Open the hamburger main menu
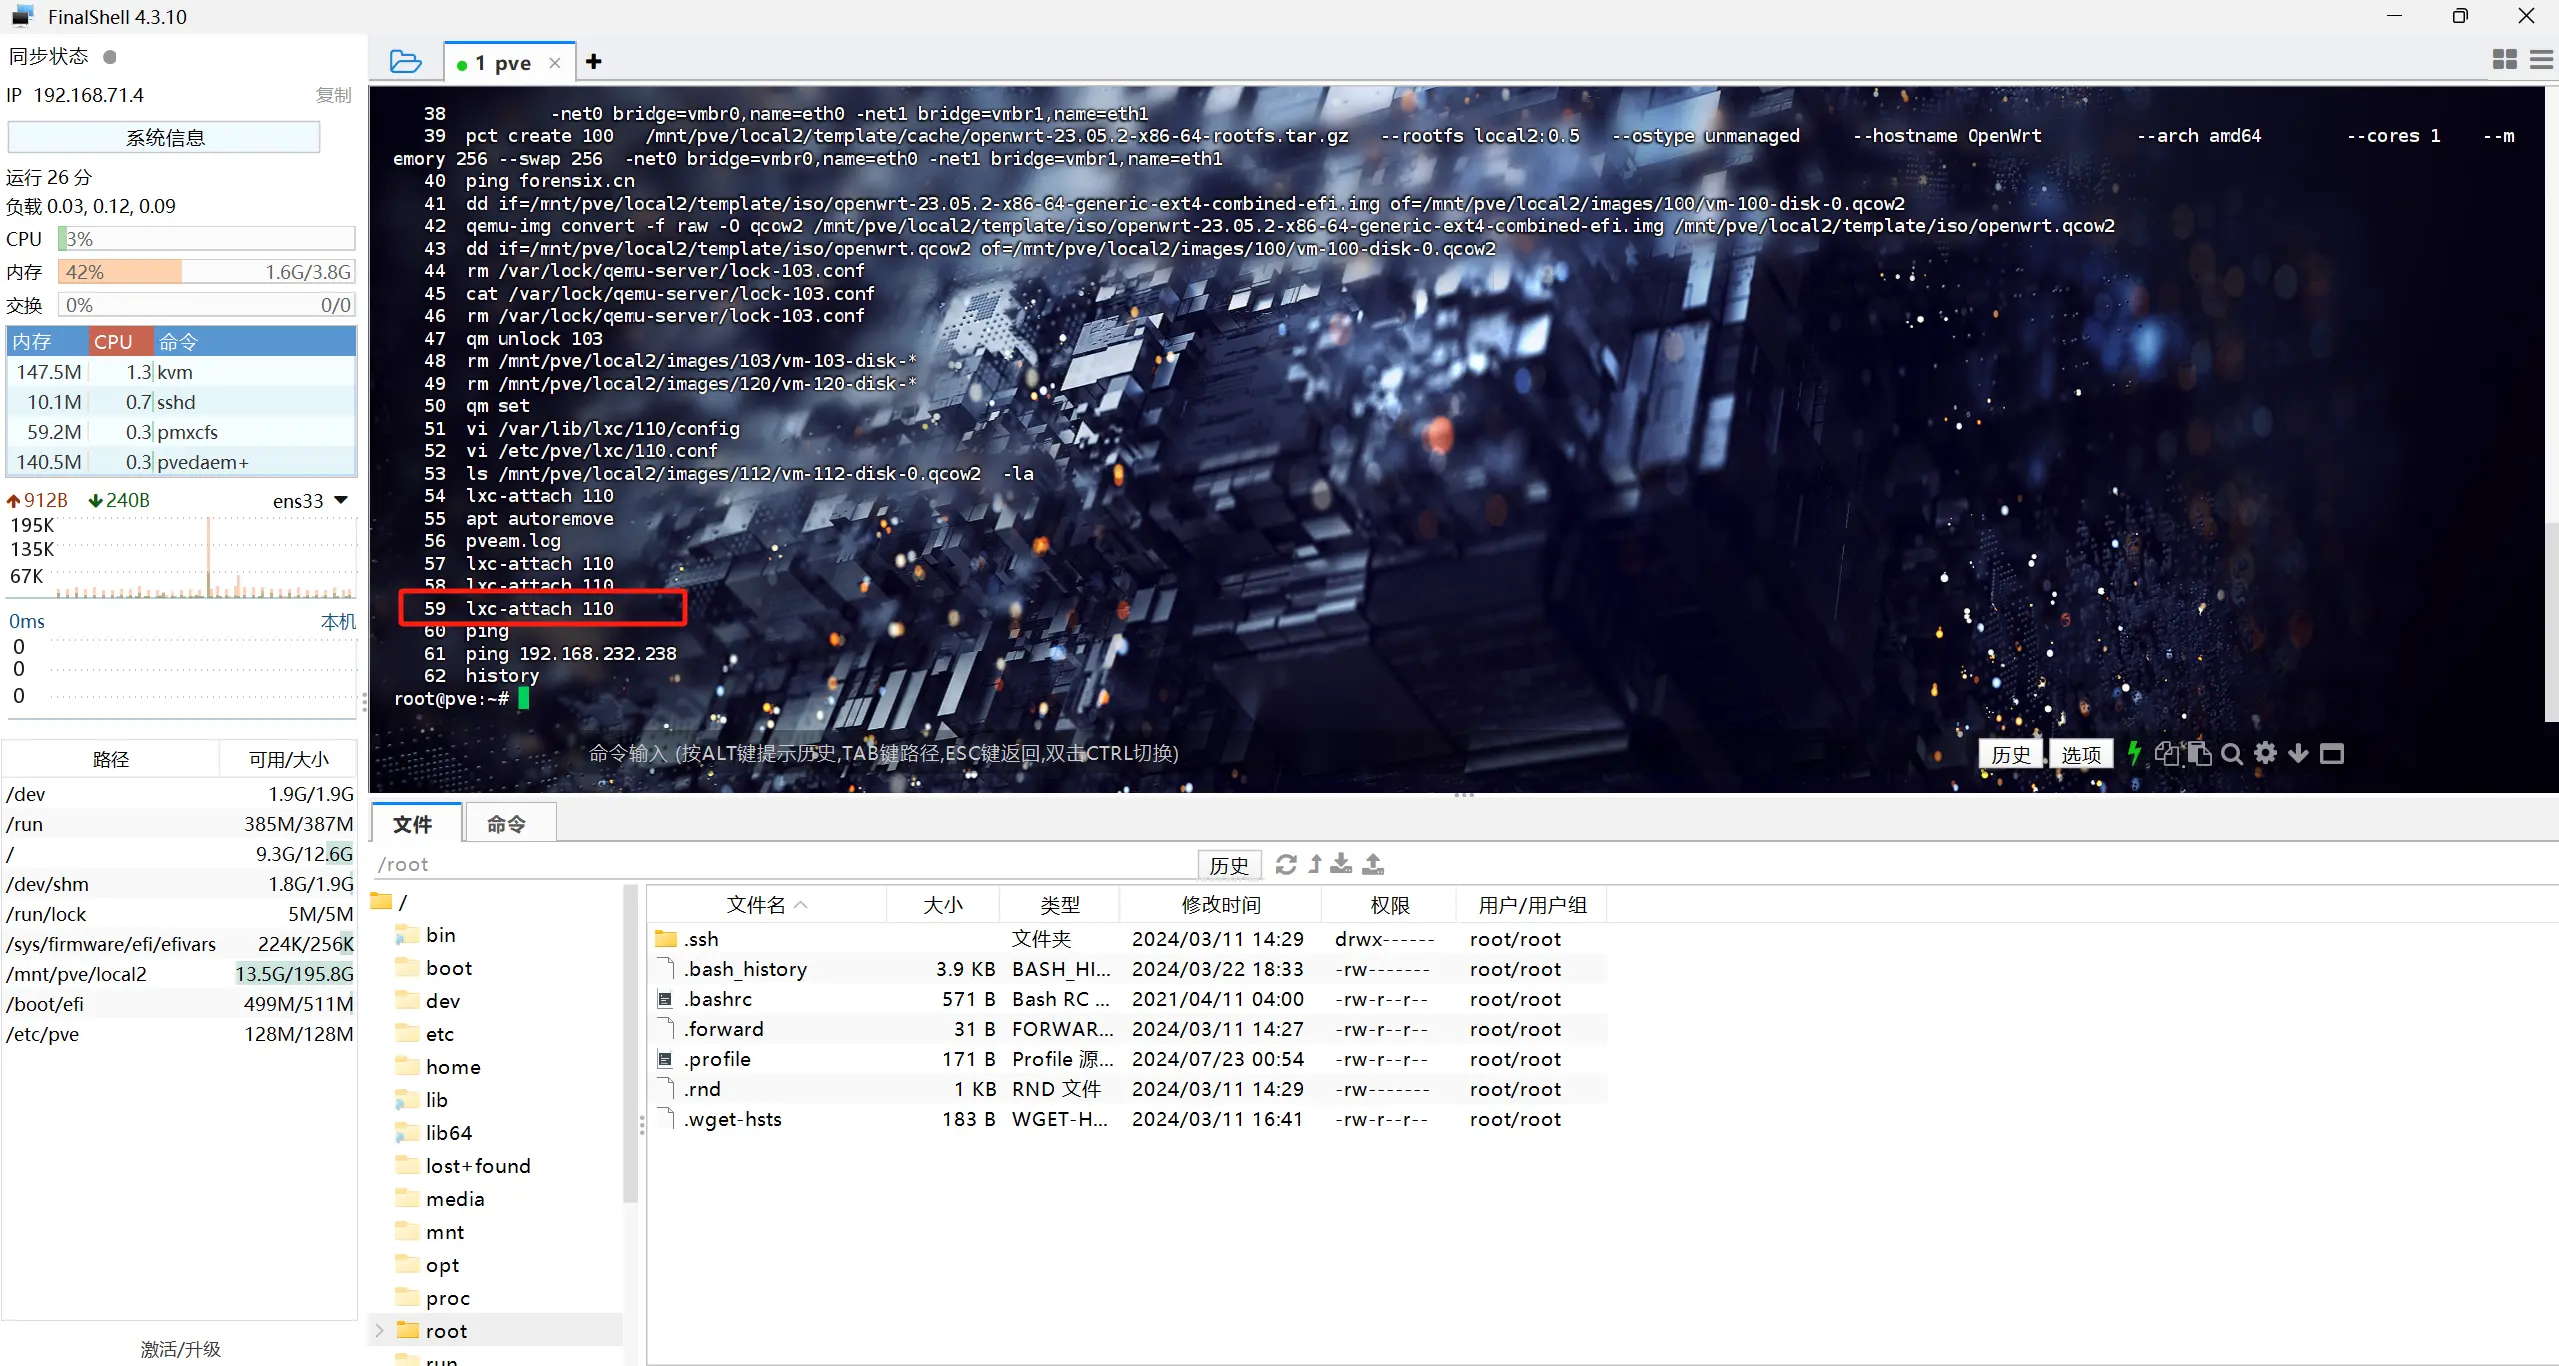The image size is (2559, 1366). (2541, 60)
